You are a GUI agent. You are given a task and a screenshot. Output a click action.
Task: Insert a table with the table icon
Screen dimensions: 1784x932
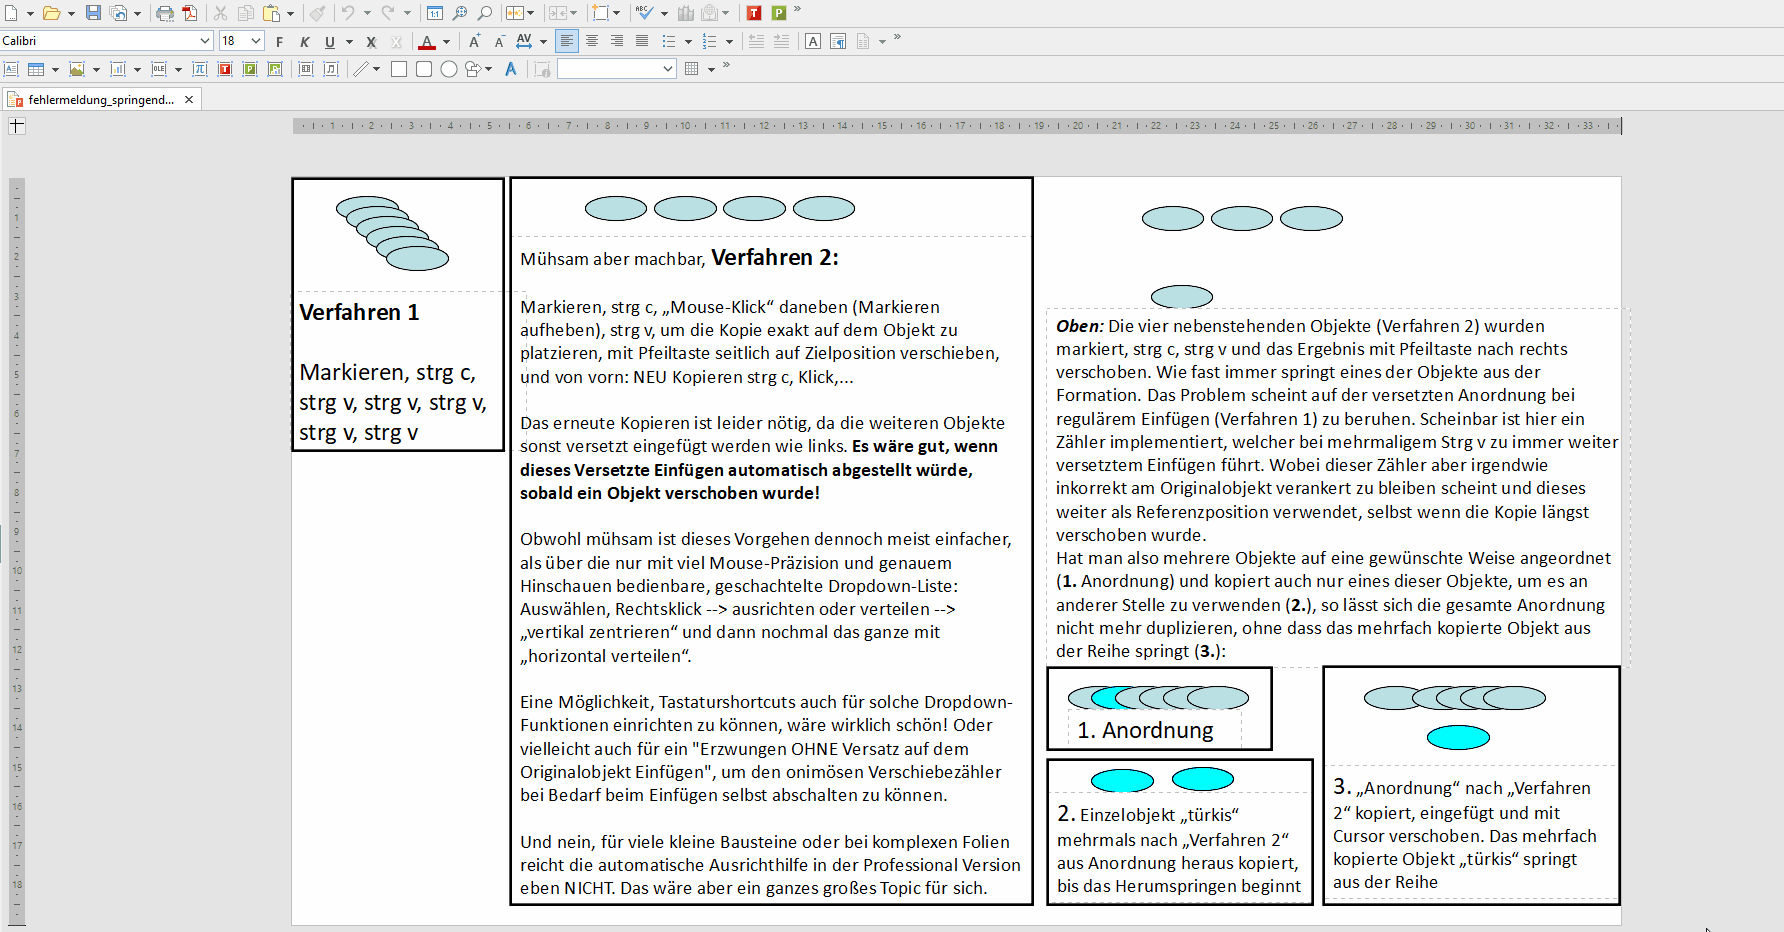point(36,69)
